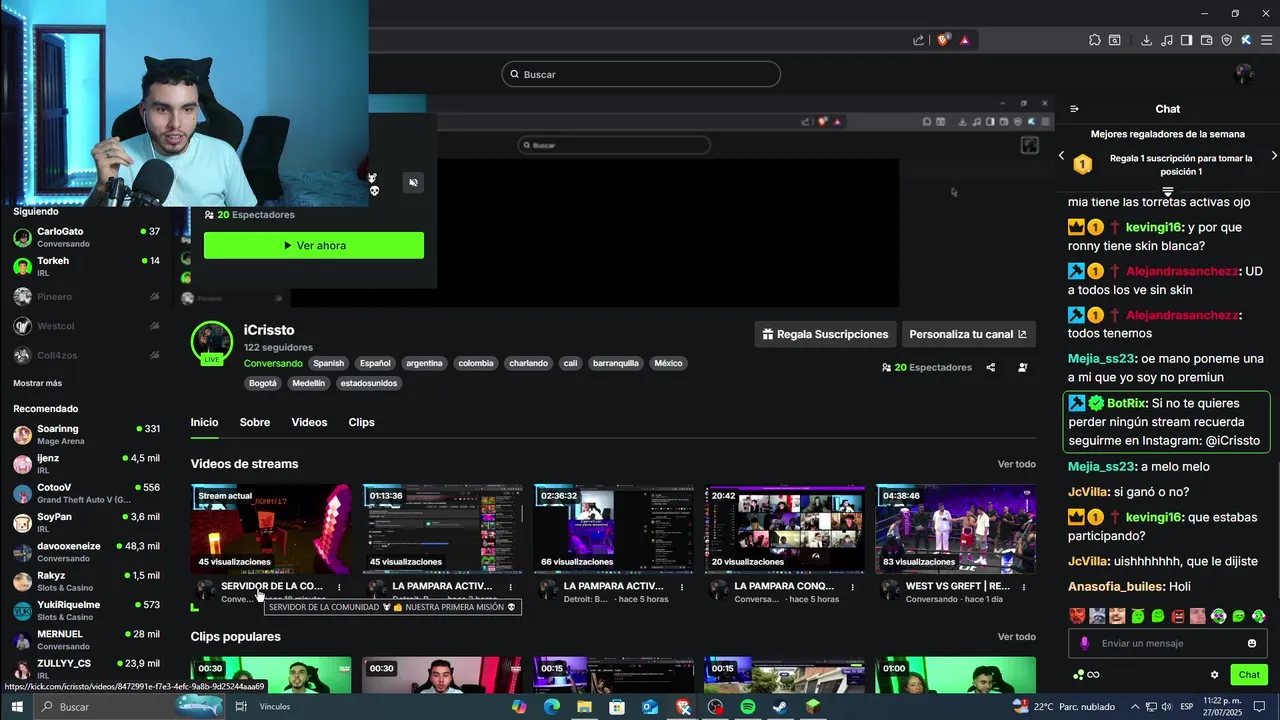Click green Chat send button
Screen dimensions: 1280x720
tap(1249, 675)
